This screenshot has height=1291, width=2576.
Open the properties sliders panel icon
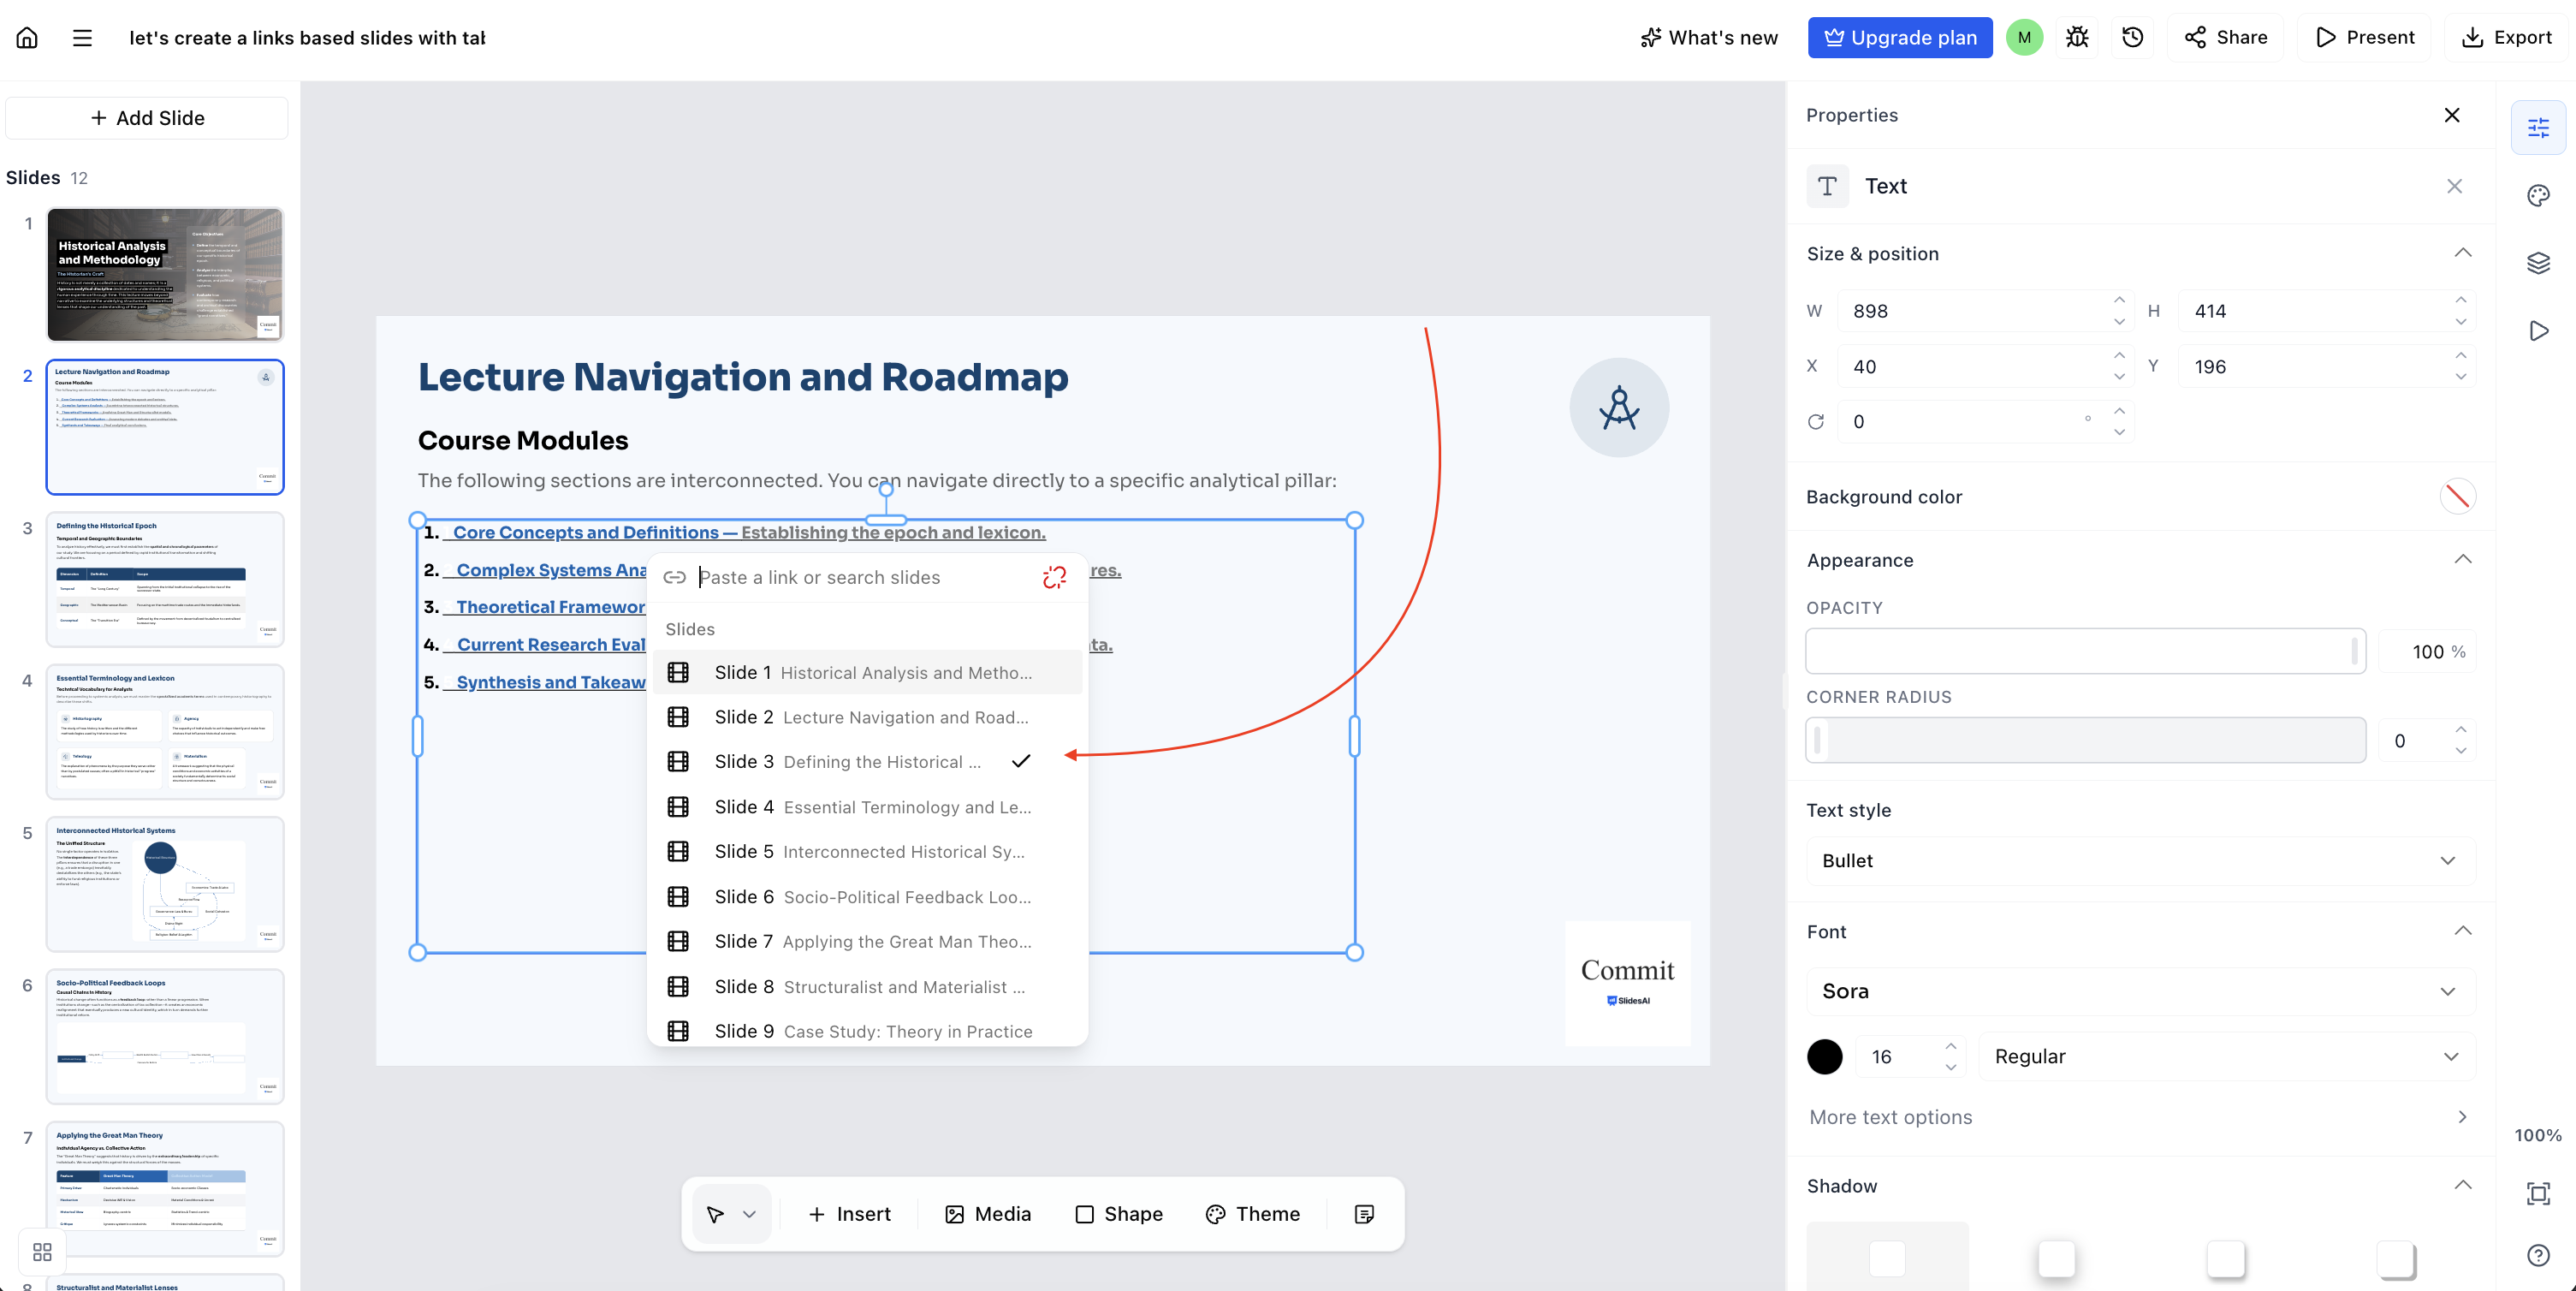(x=2538, y=127)
